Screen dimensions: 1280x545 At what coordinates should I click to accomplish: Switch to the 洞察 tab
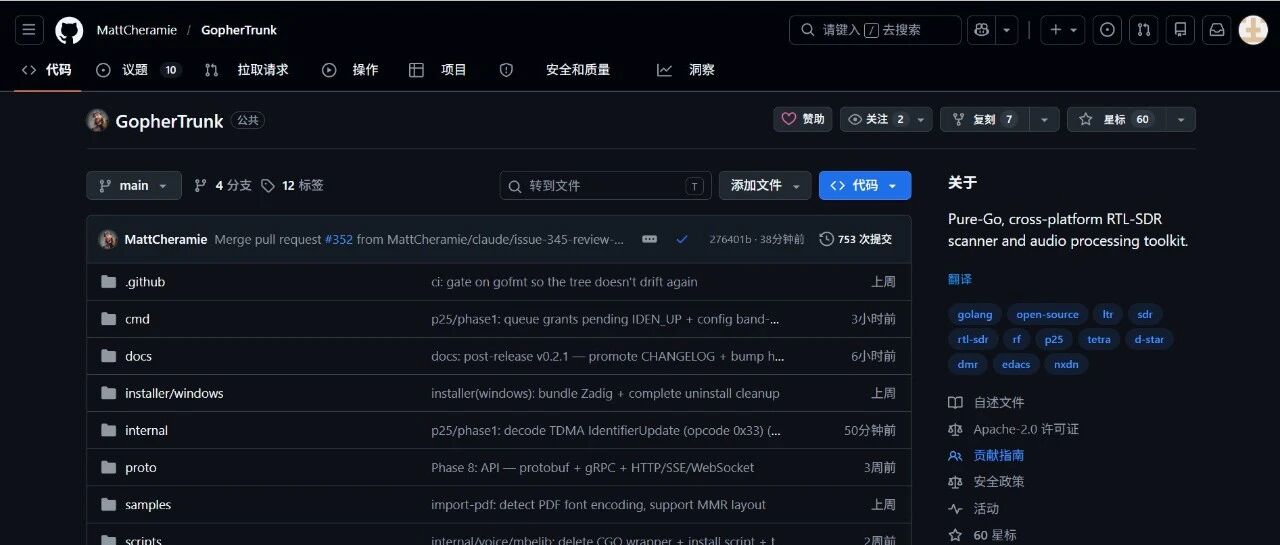coord(686,70)
